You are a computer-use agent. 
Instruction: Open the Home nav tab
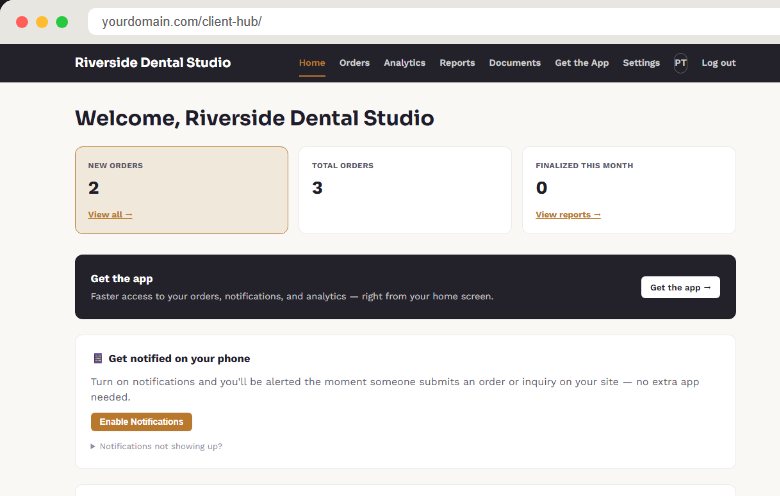[312, 63]
